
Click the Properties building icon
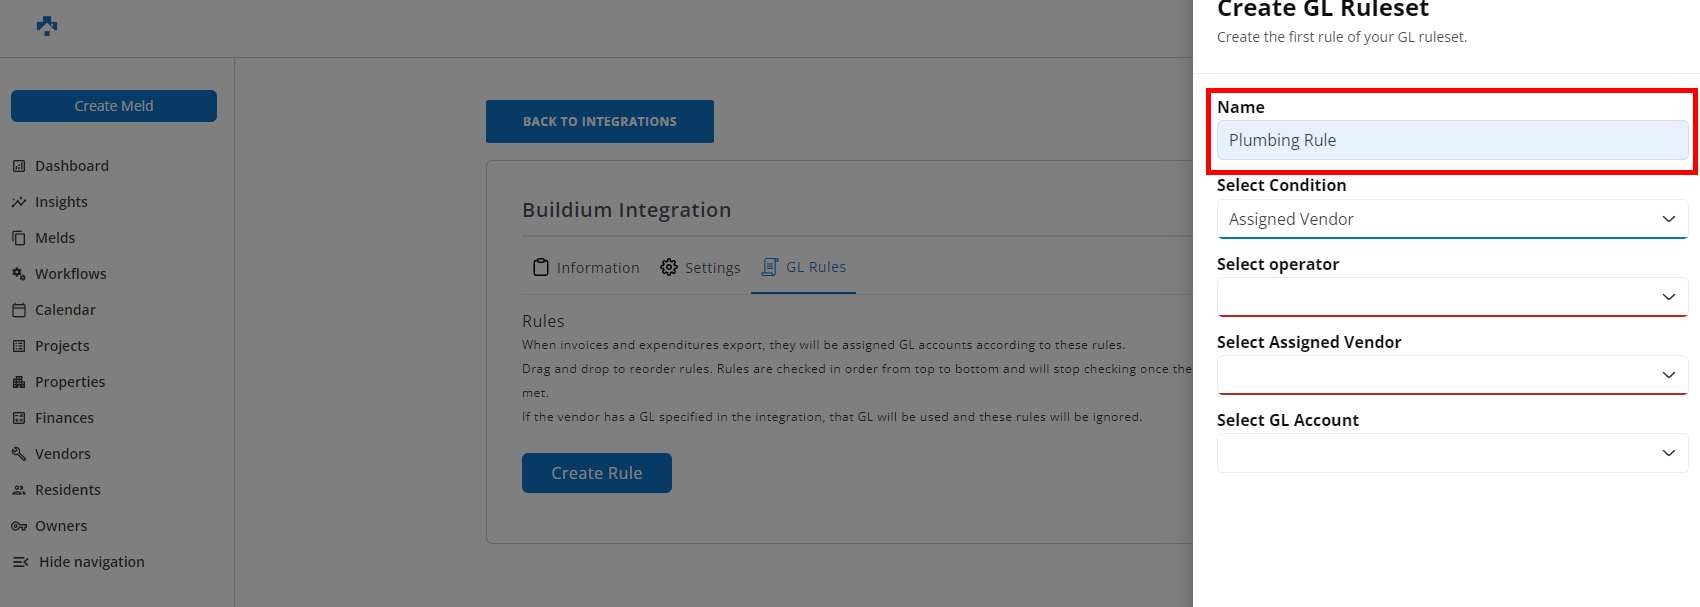tap(19, 382)
